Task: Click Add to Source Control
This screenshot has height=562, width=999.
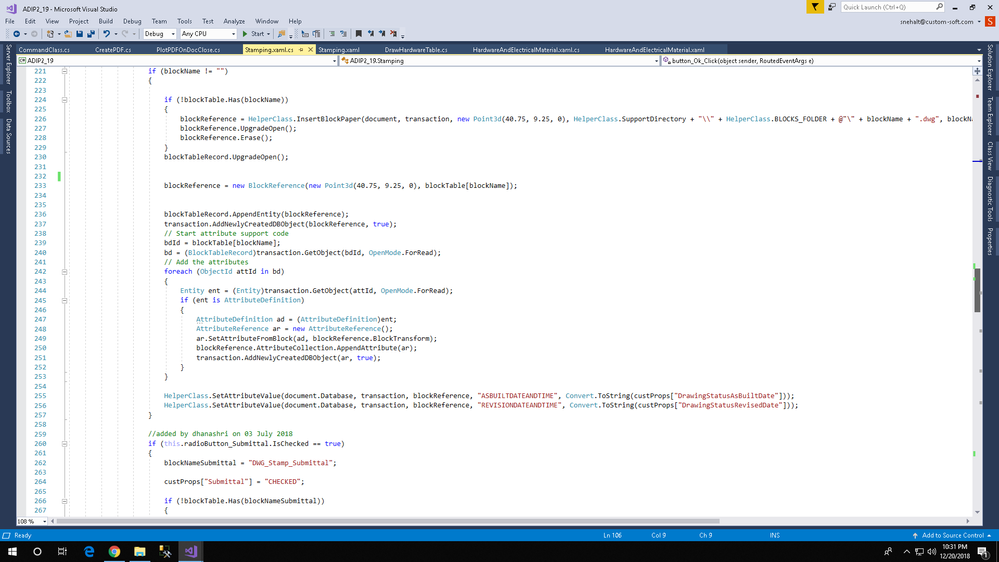Action: click(953, 535)
